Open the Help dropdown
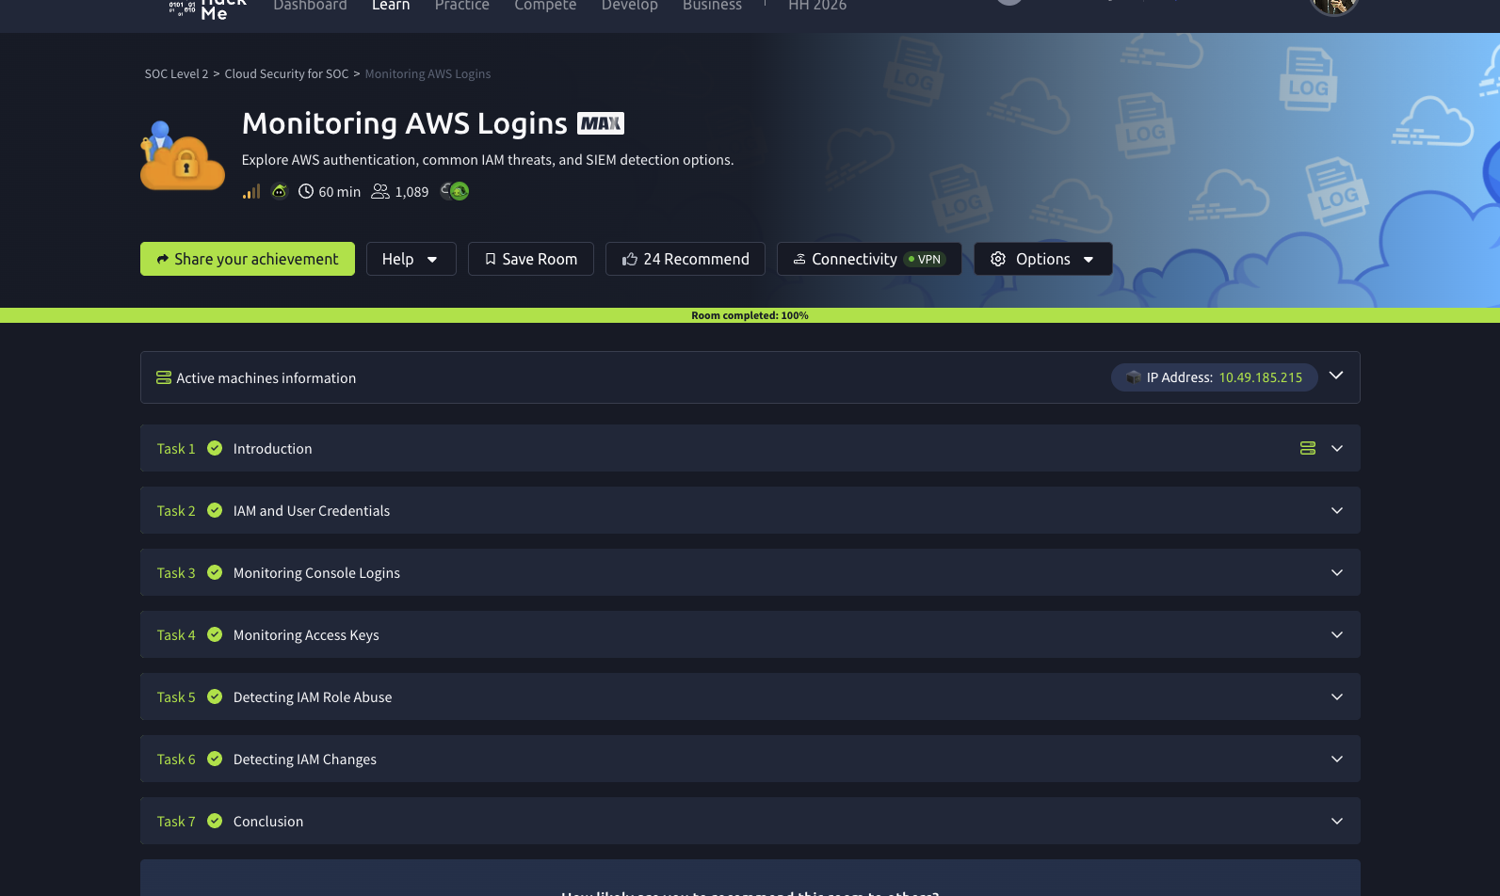The width and height of the screenshot is (1500, 896). click(411, 259)
